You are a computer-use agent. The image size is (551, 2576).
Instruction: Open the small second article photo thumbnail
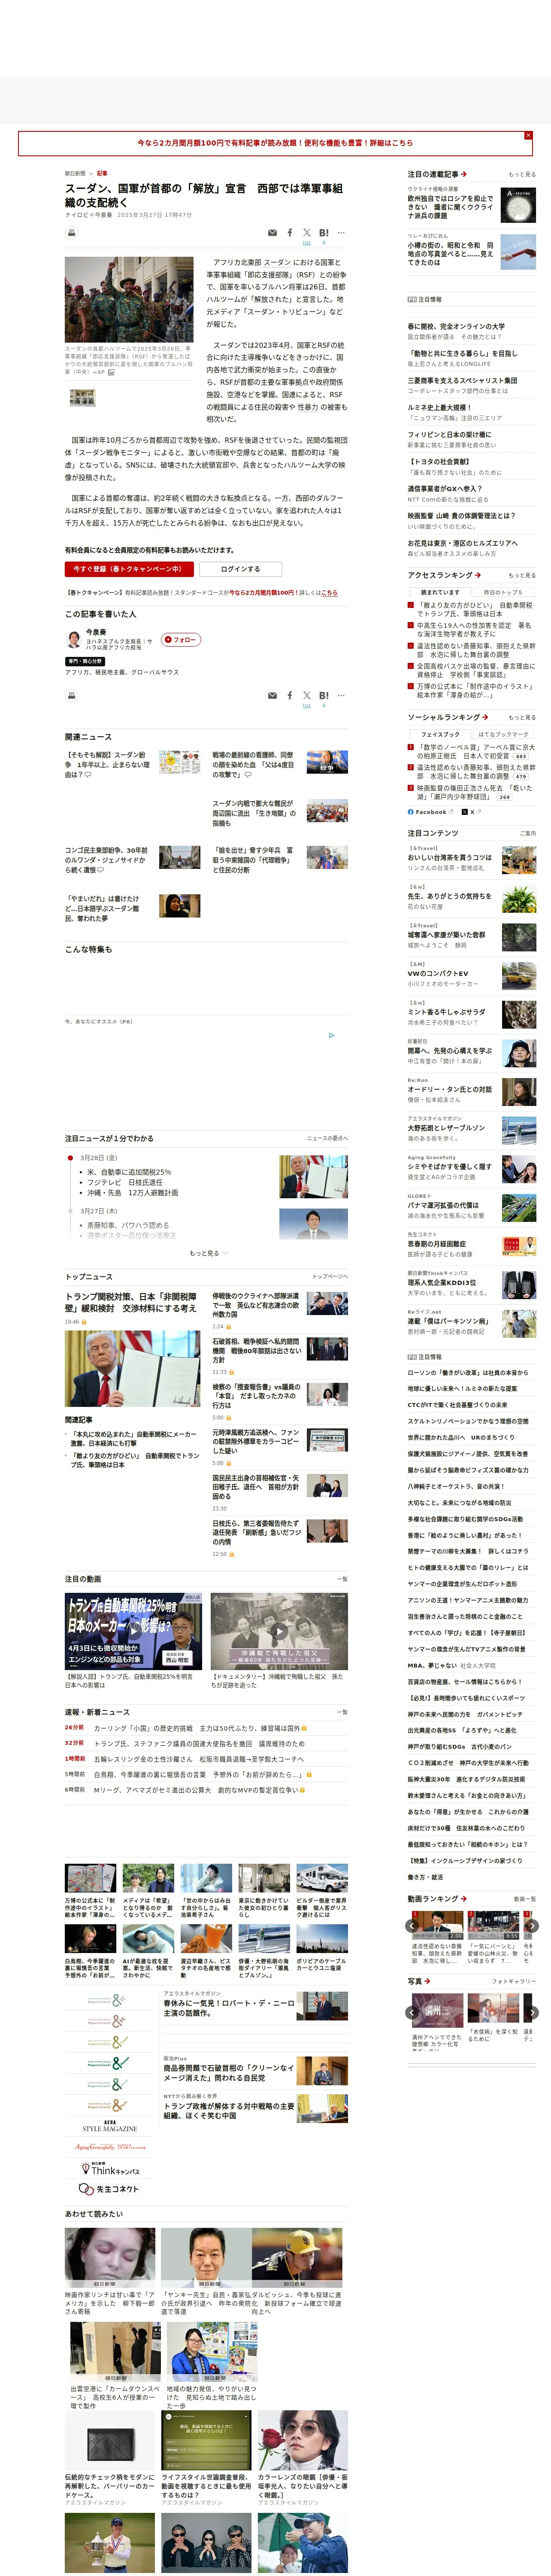[83, 397]
